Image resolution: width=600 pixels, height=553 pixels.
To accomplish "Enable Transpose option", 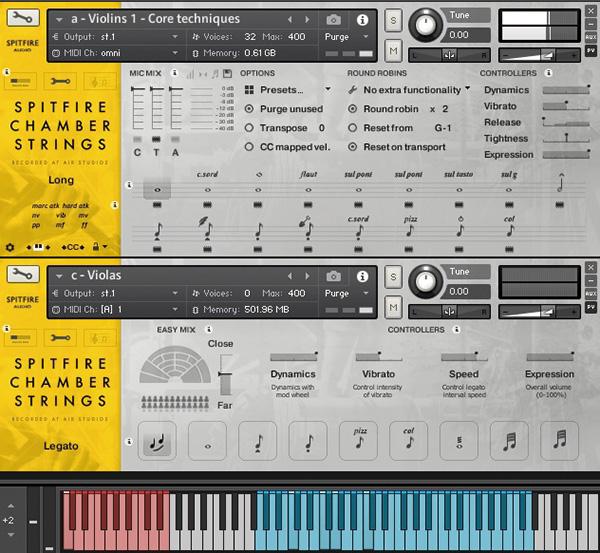I will [x=249, y=128].
